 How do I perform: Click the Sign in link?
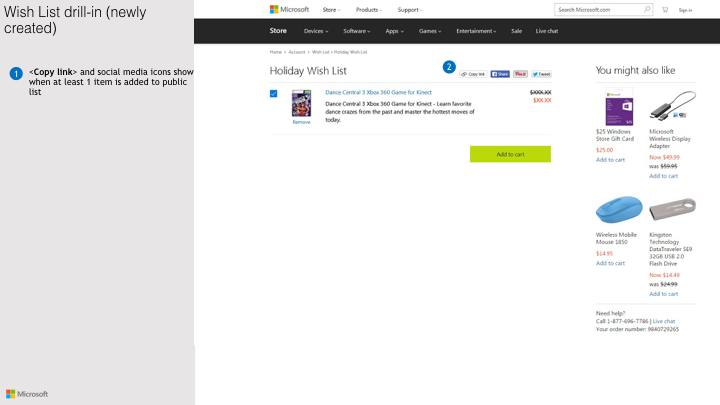tap(685, 10)
